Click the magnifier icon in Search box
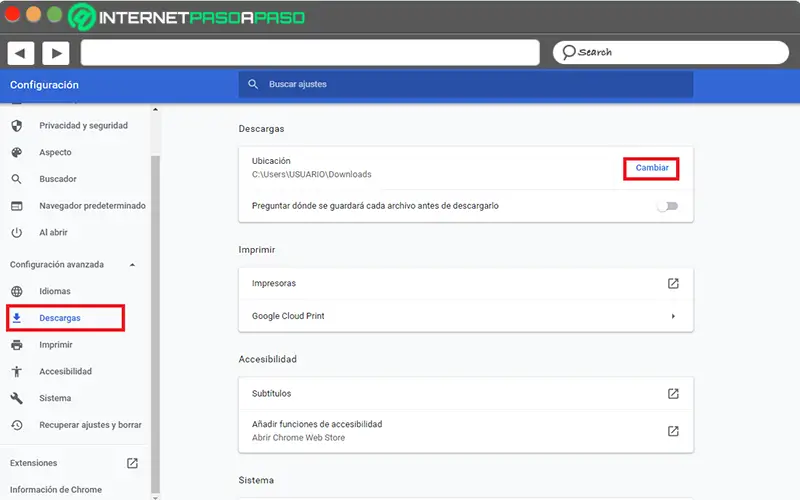The height and width of the screenshot is (500, 800). pyautogui.click(x=568, y=52)
